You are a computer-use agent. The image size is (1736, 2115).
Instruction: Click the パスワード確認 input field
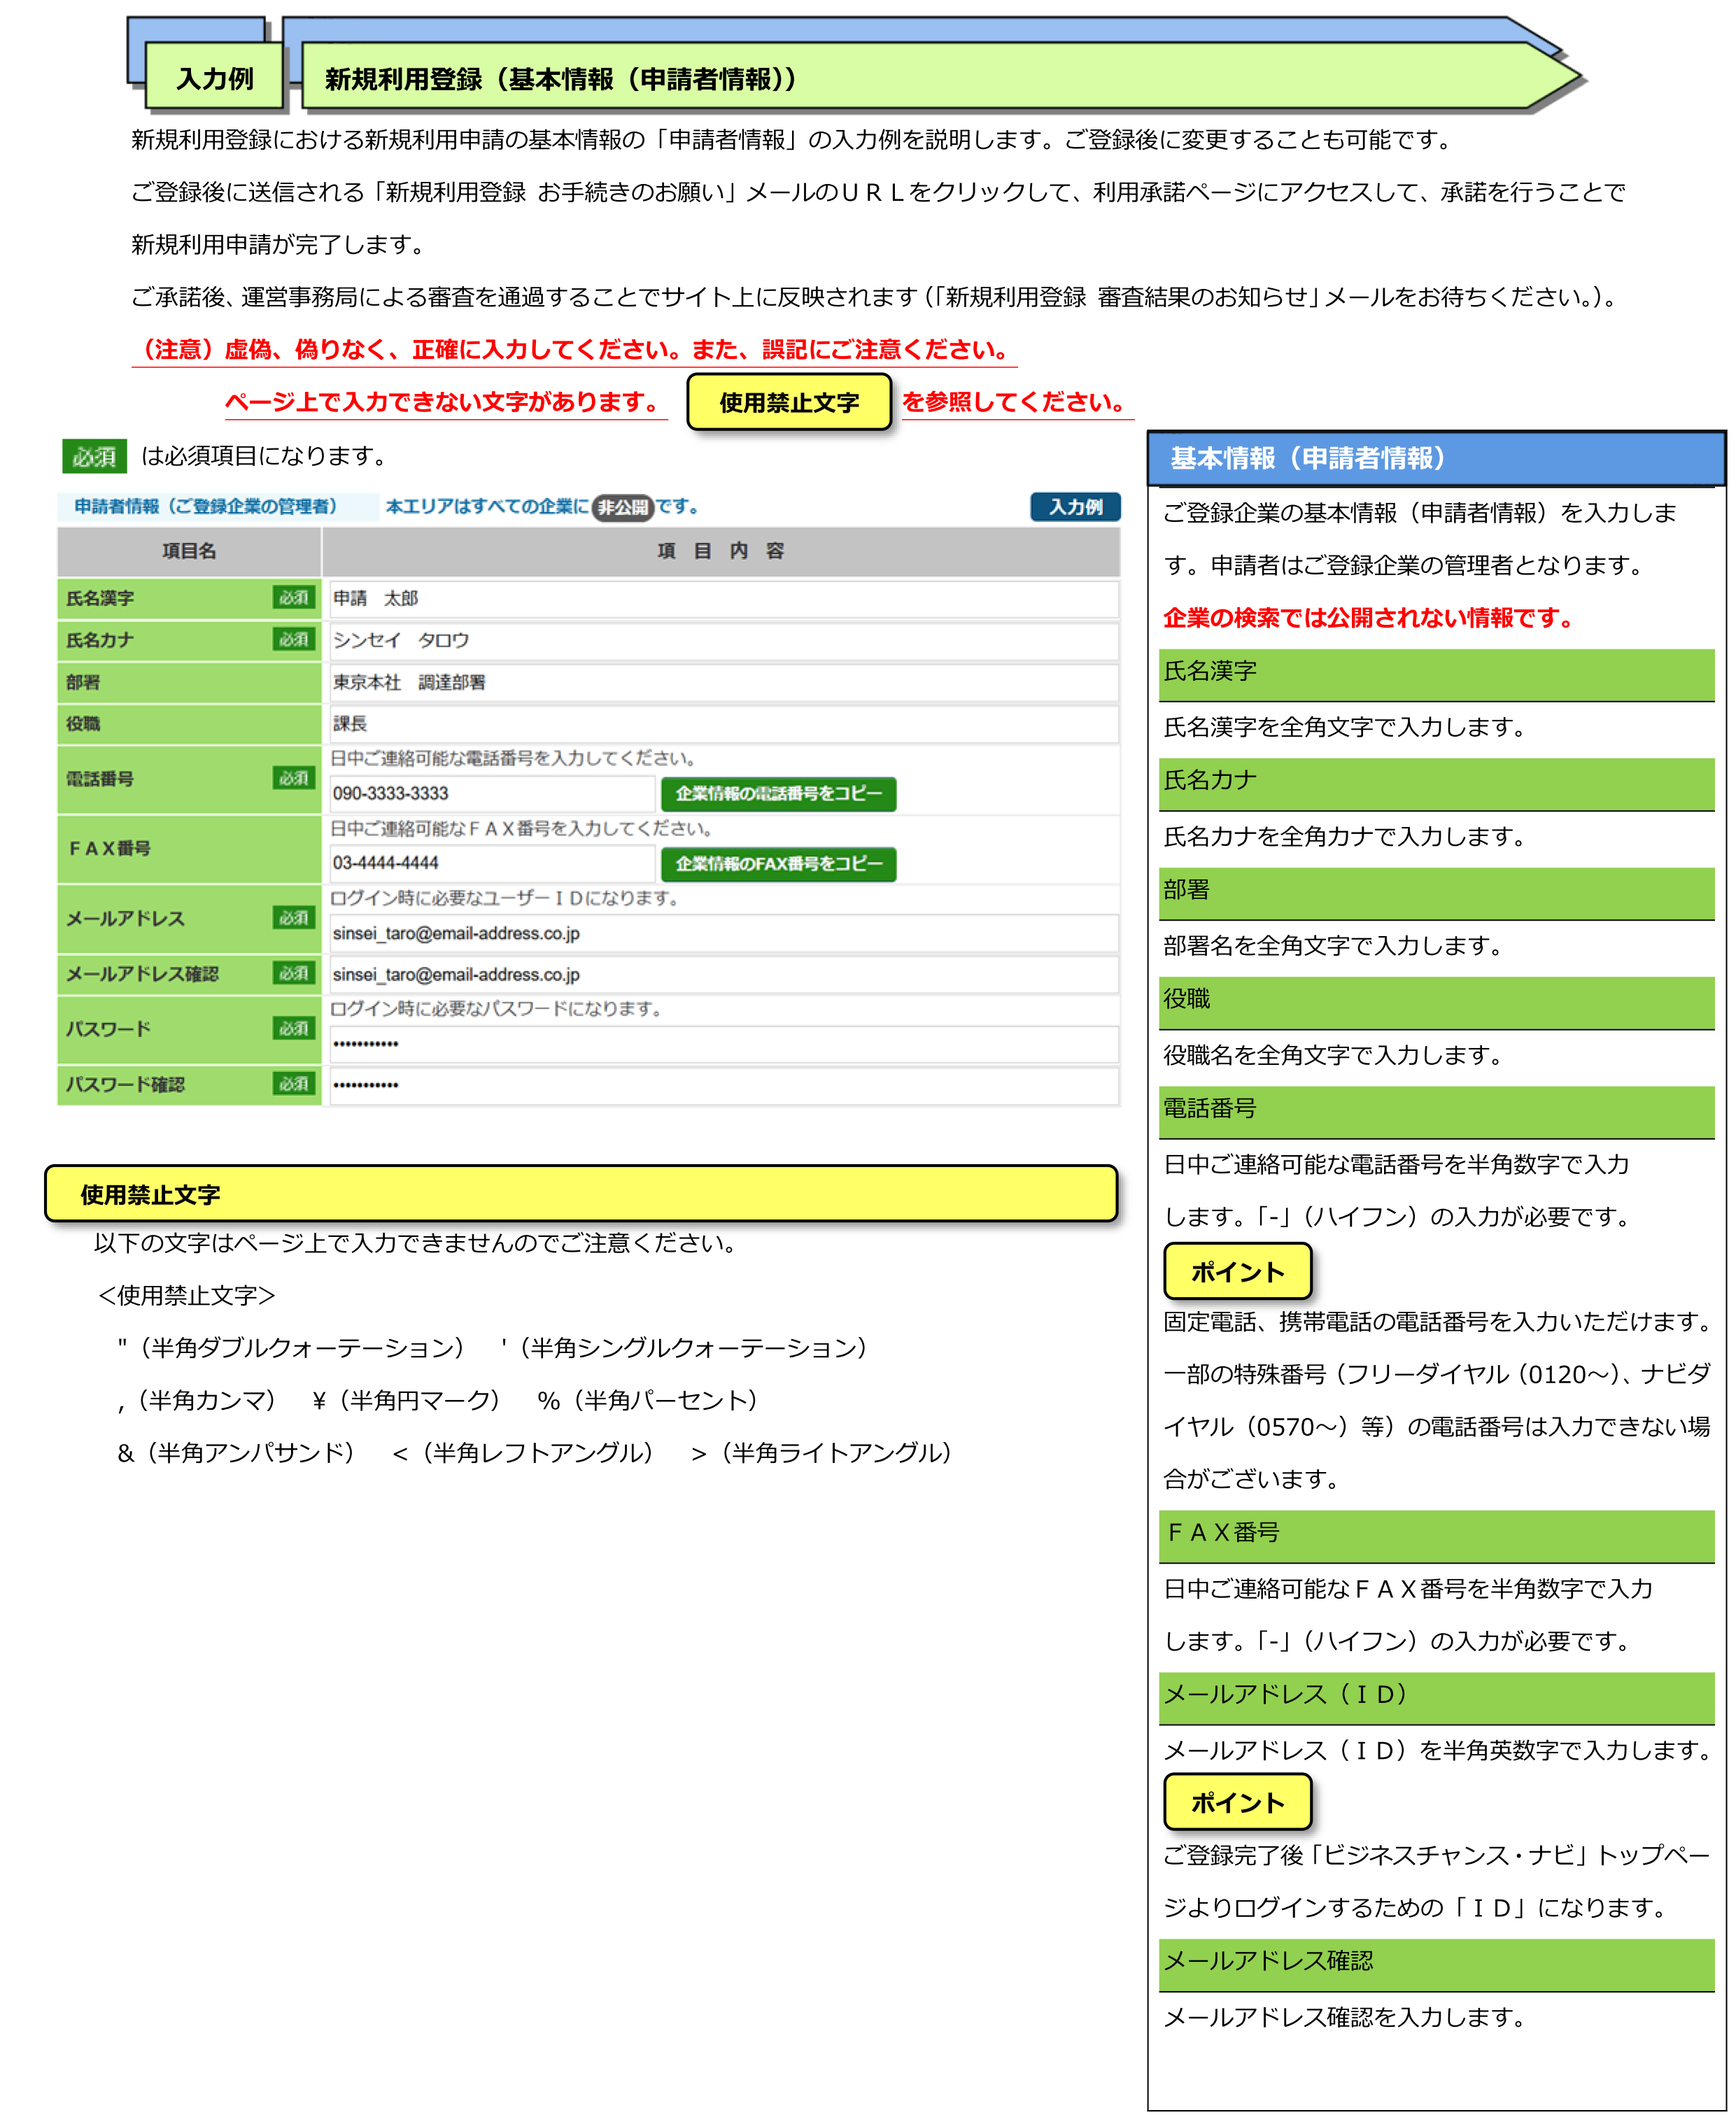723,1086
